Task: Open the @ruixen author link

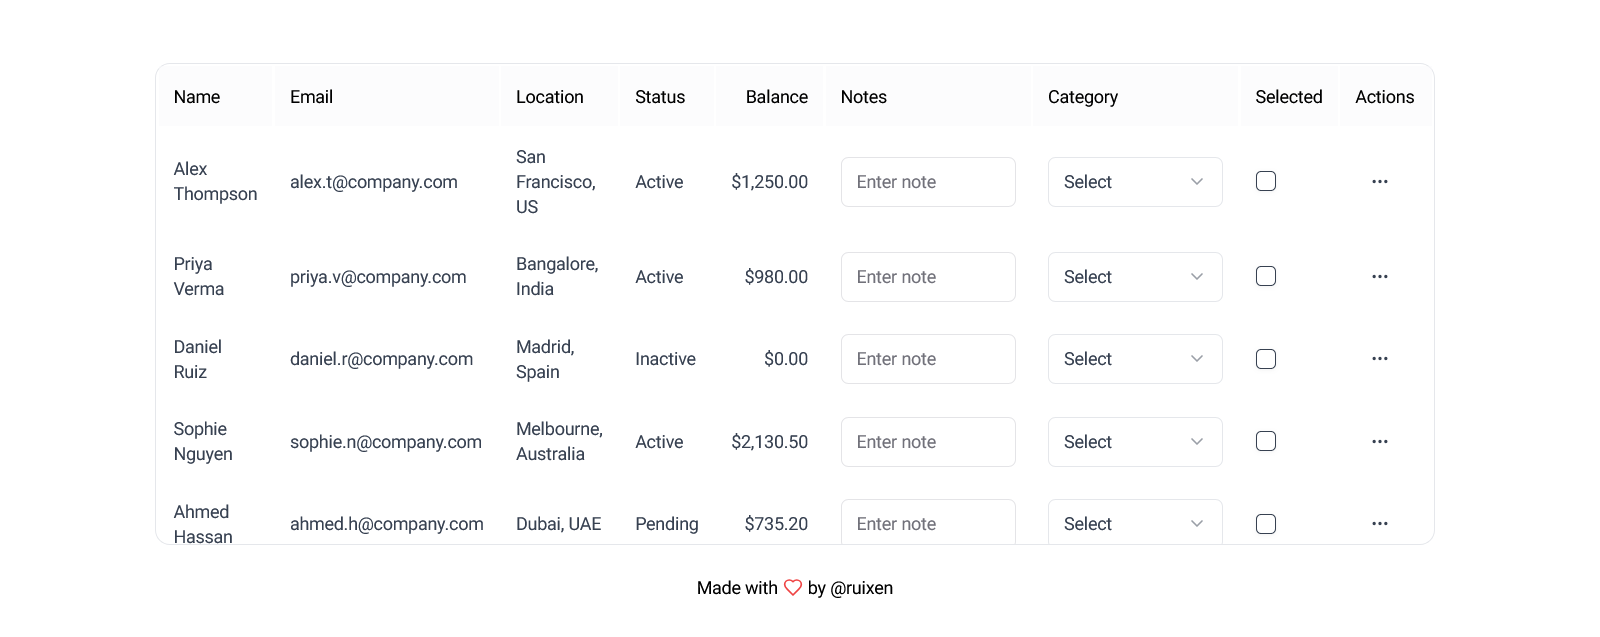Action: [x=861, y=588]
